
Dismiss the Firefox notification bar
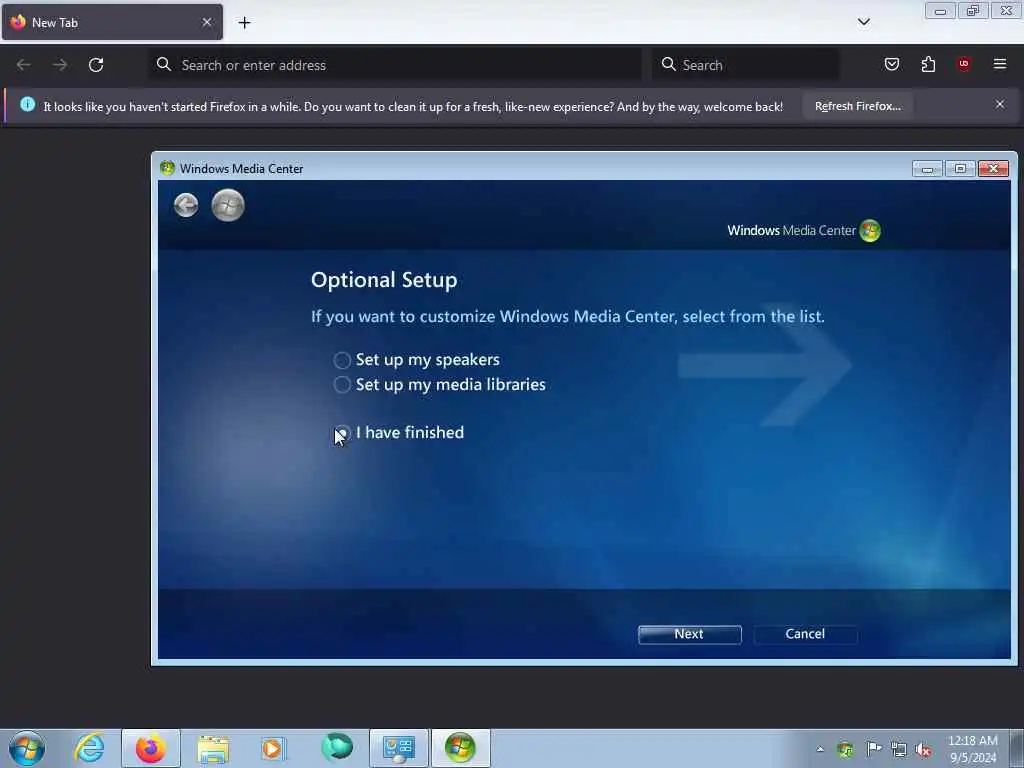coord(1000,104)
